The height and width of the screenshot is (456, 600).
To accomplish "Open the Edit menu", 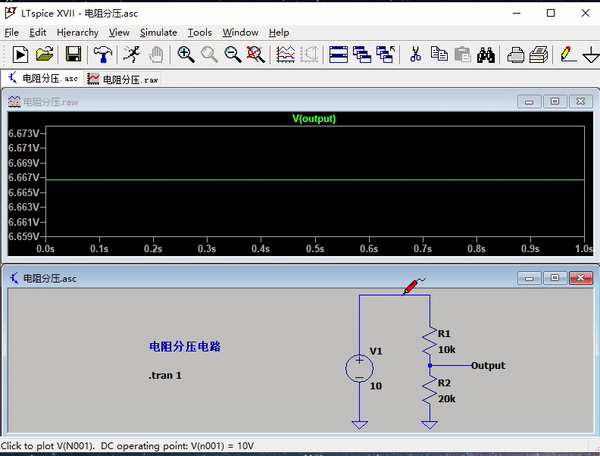I will (x=38, y=33).
